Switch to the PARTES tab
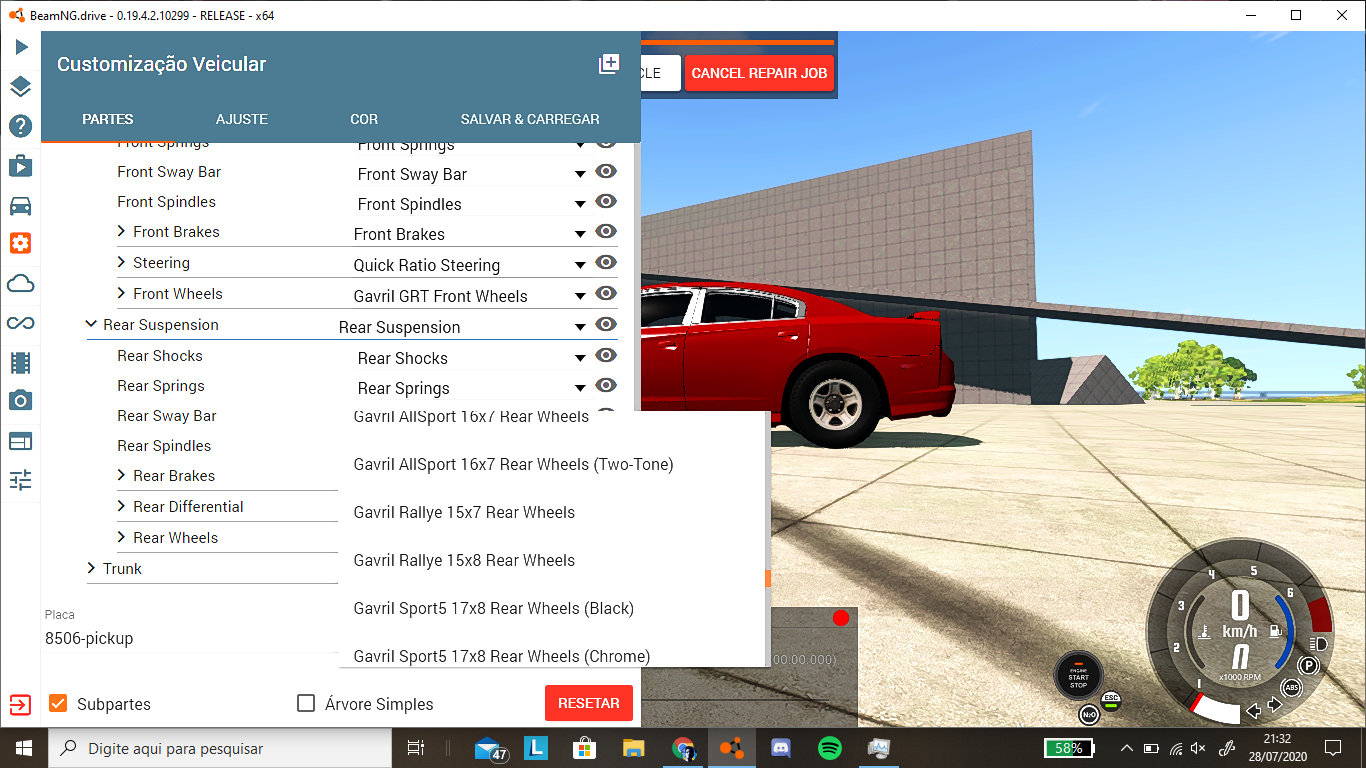This screenshot has height=768, width=1366. click(x=108, y=119)
